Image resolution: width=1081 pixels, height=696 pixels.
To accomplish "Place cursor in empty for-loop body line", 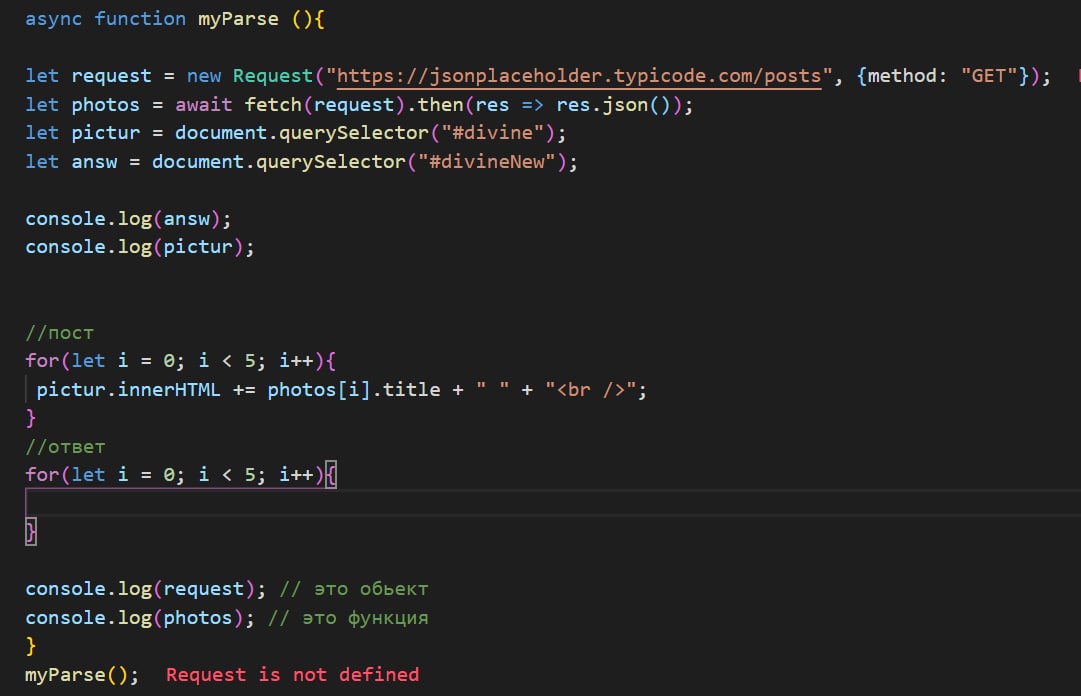I will coord(553,503).
